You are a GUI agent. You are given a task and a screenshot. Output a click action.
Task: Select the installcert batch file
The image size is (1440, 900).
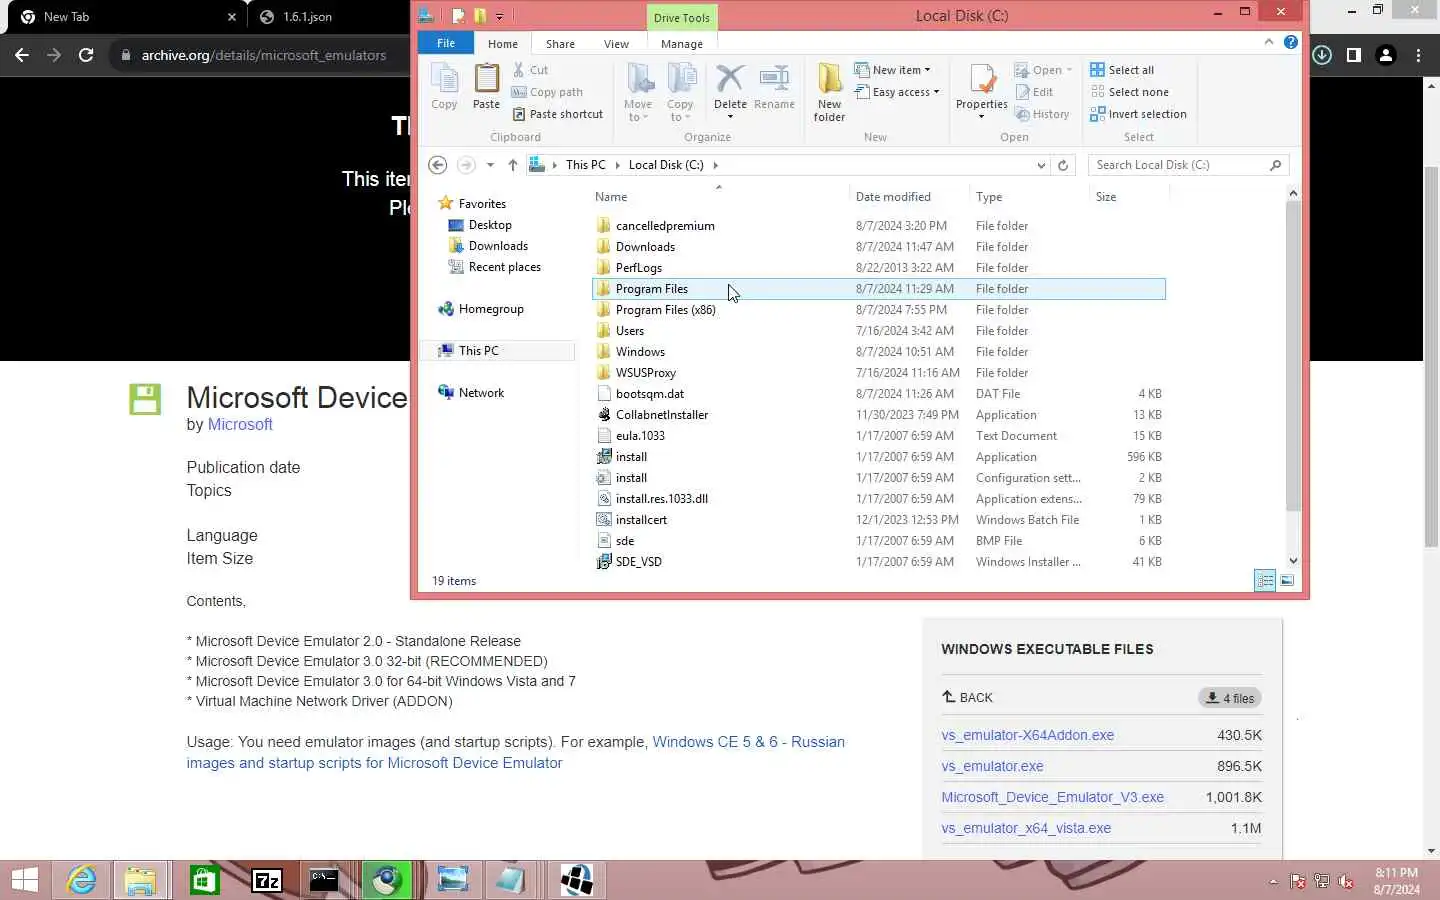tap(879, 520)
